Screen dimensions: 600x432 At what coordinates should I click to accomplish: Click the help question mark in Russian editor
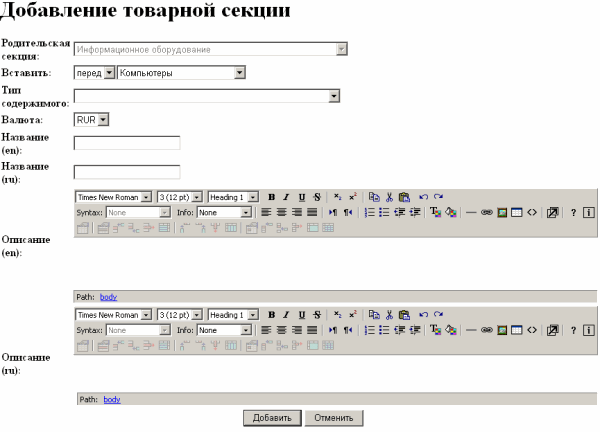pyautogui.click(x=573, y=329)
